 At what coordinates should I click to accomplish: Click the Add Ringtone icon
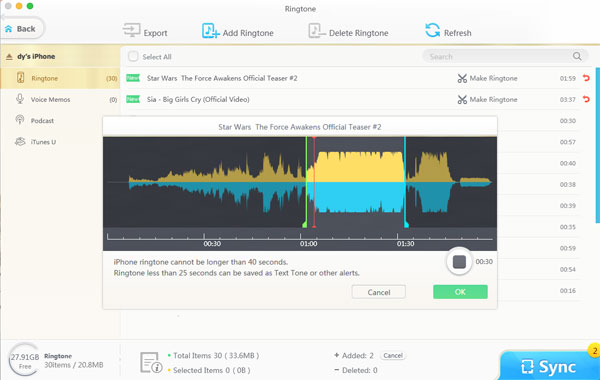coord(210,31)
